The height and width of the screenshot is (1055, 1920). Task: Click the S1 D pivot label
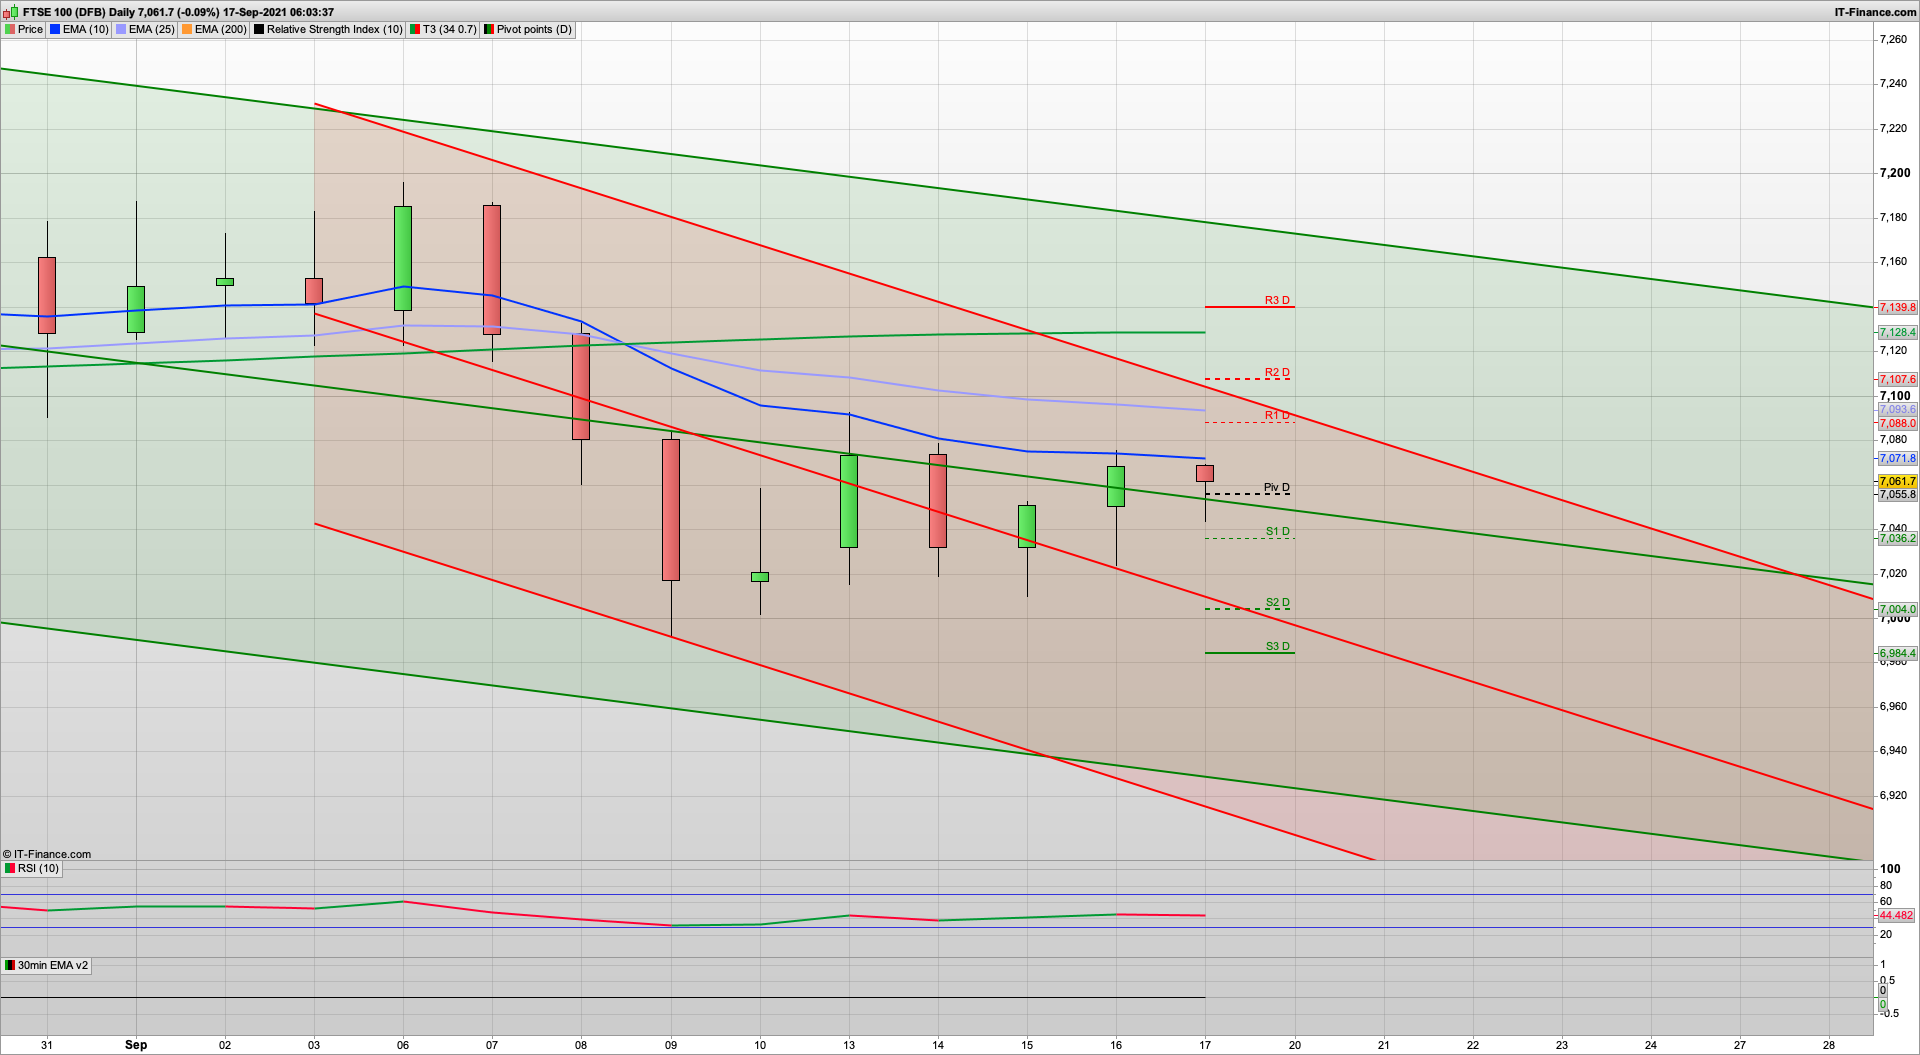tap(1278, 531)
